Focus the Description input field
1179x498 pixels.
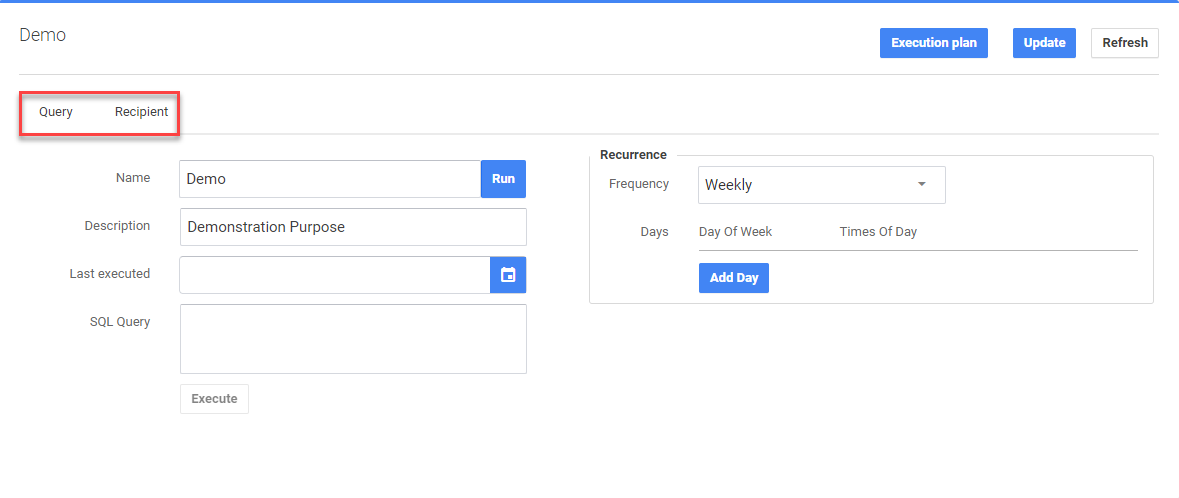click(x=353, y=226)
